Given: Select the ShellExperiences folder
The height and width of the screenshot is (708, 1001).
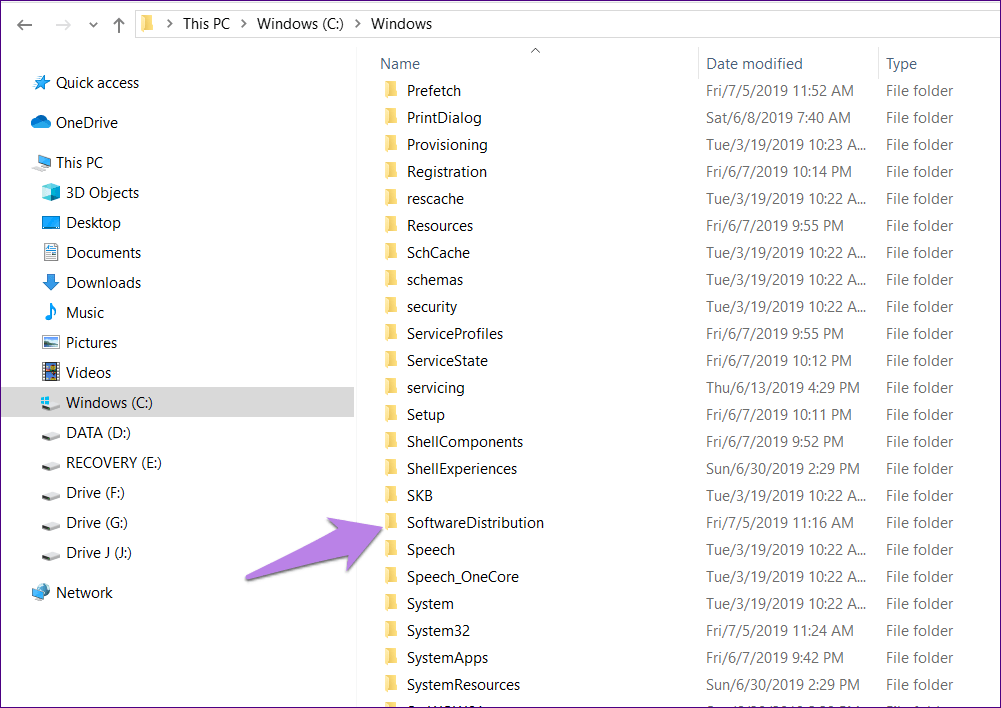Looking at the screenshot, I should click(462, 469).
